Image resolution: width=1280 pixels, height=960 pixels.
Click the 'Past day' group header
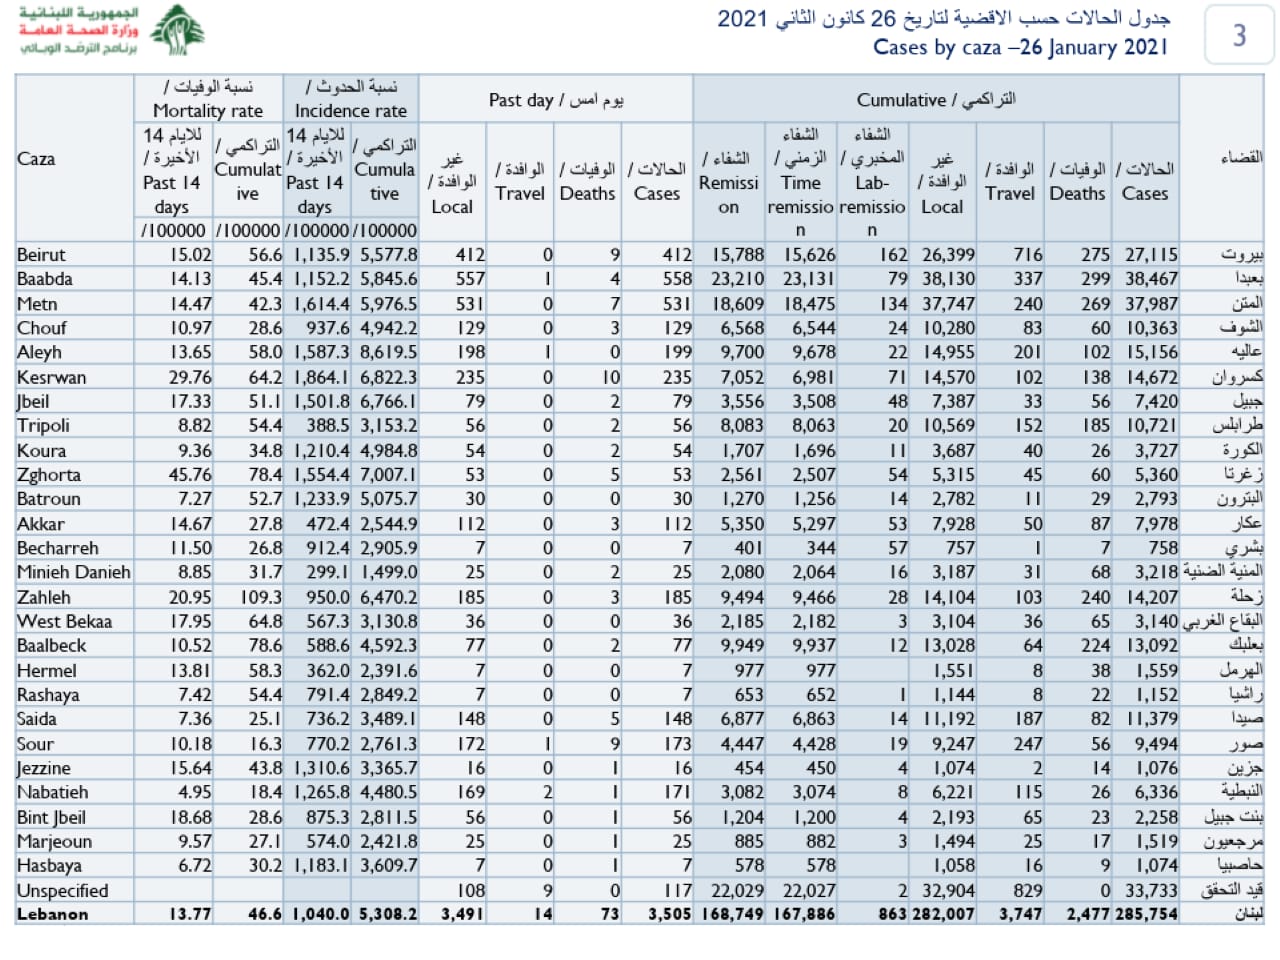(556, 100)
